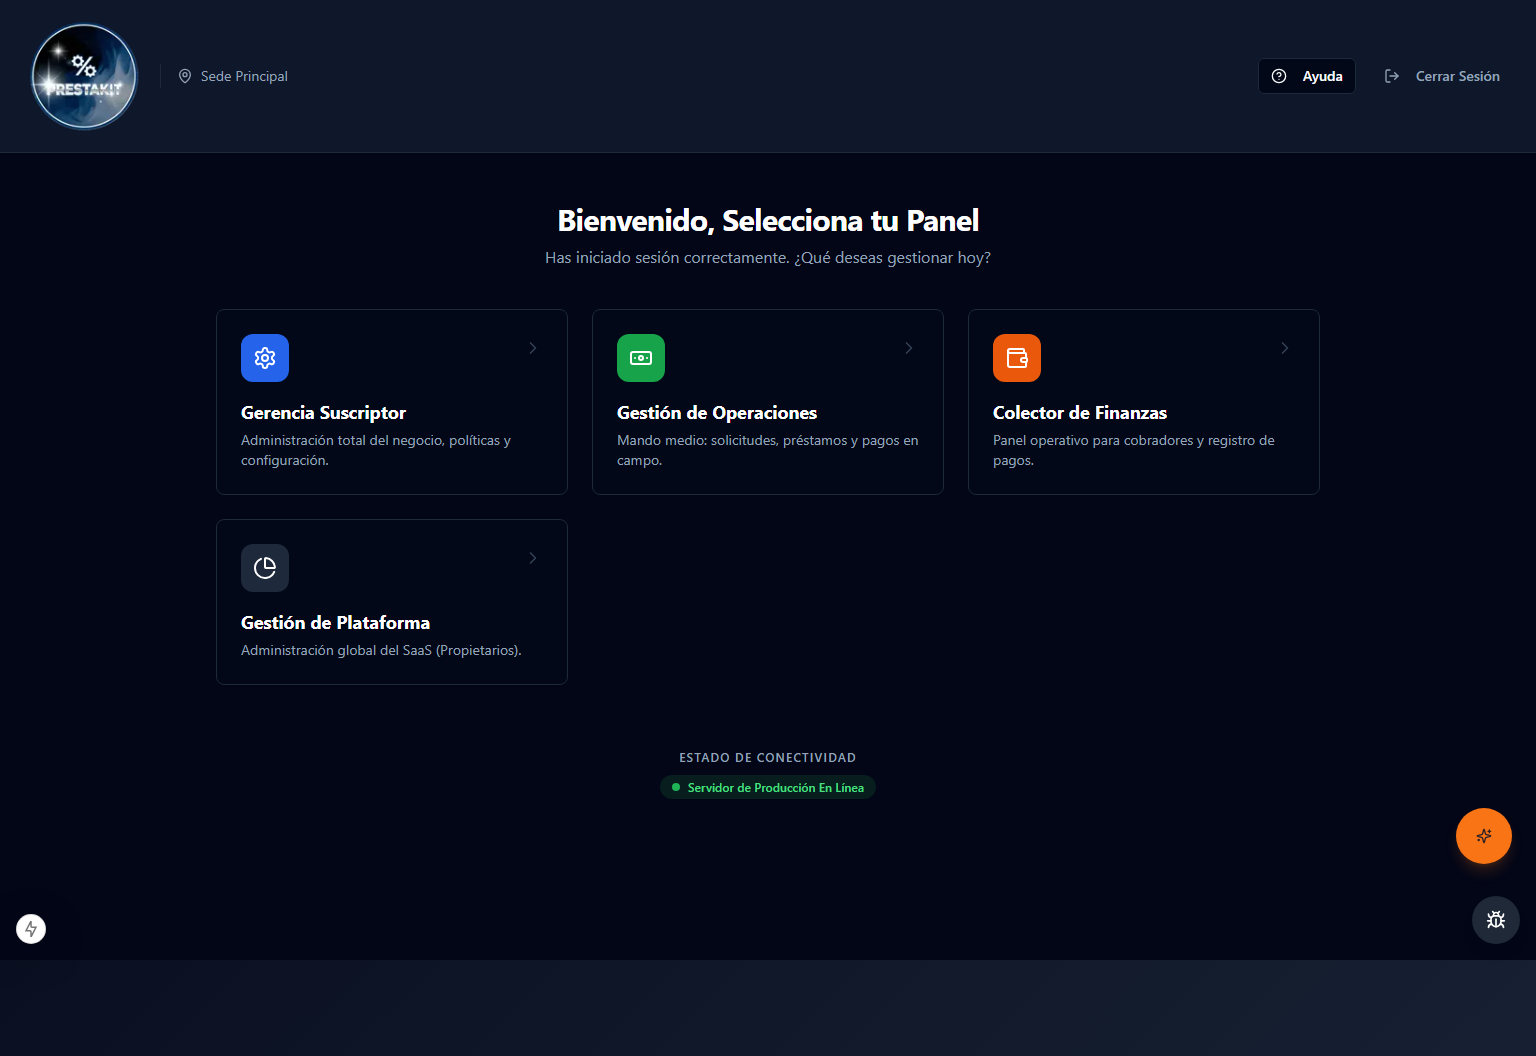Click the chevron on Gestión de Operaciones card
This screenshot has width=1536, height=1056.
909,348
